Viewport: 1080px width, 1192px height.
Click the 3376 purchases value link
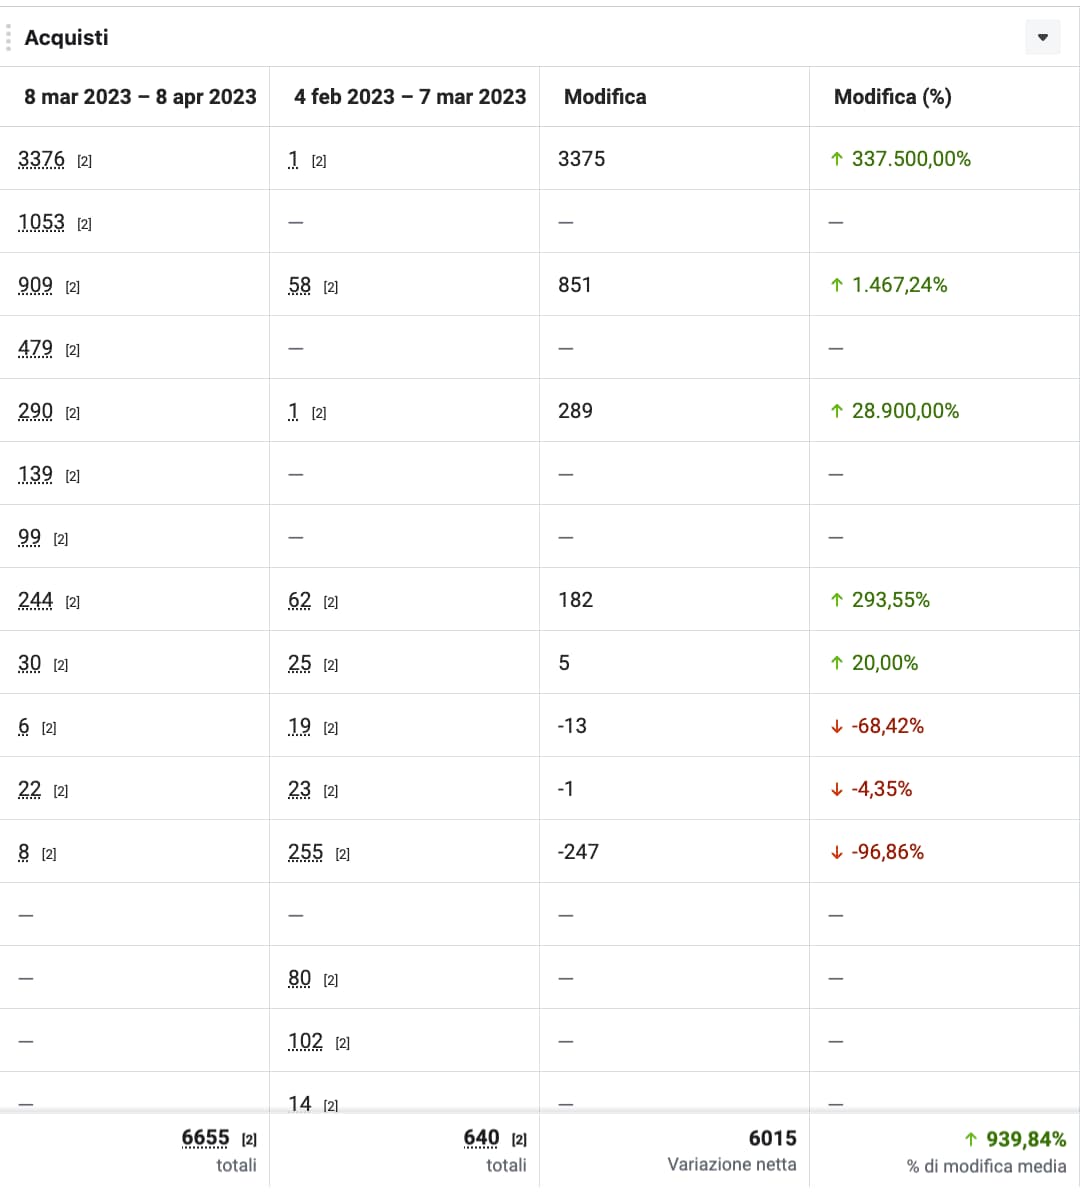point(41,159)
